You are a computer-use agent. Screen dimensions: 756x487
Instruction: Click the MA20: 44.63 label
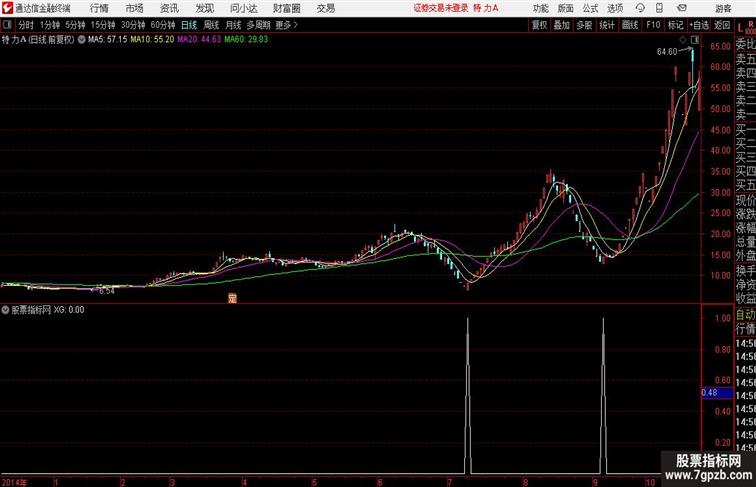pyautogui.click(x=199, y=40)
